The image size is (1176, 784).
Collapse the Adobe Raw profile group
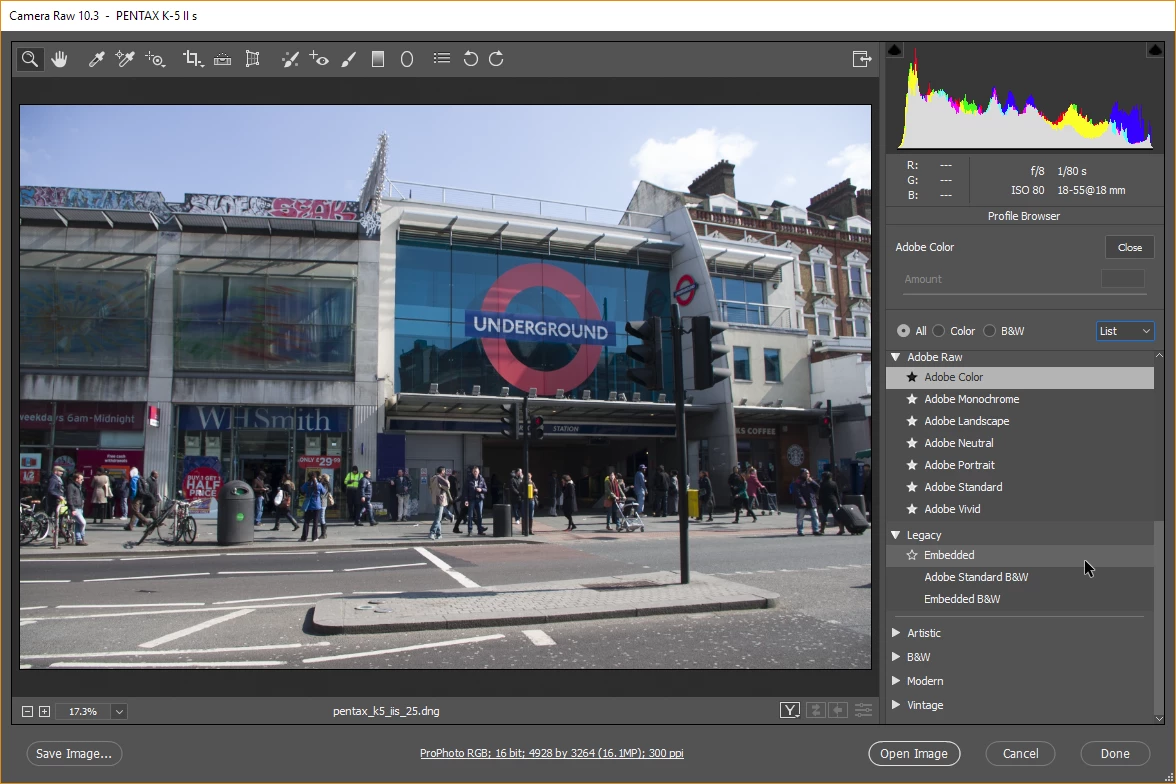click(x=896, y=357)
